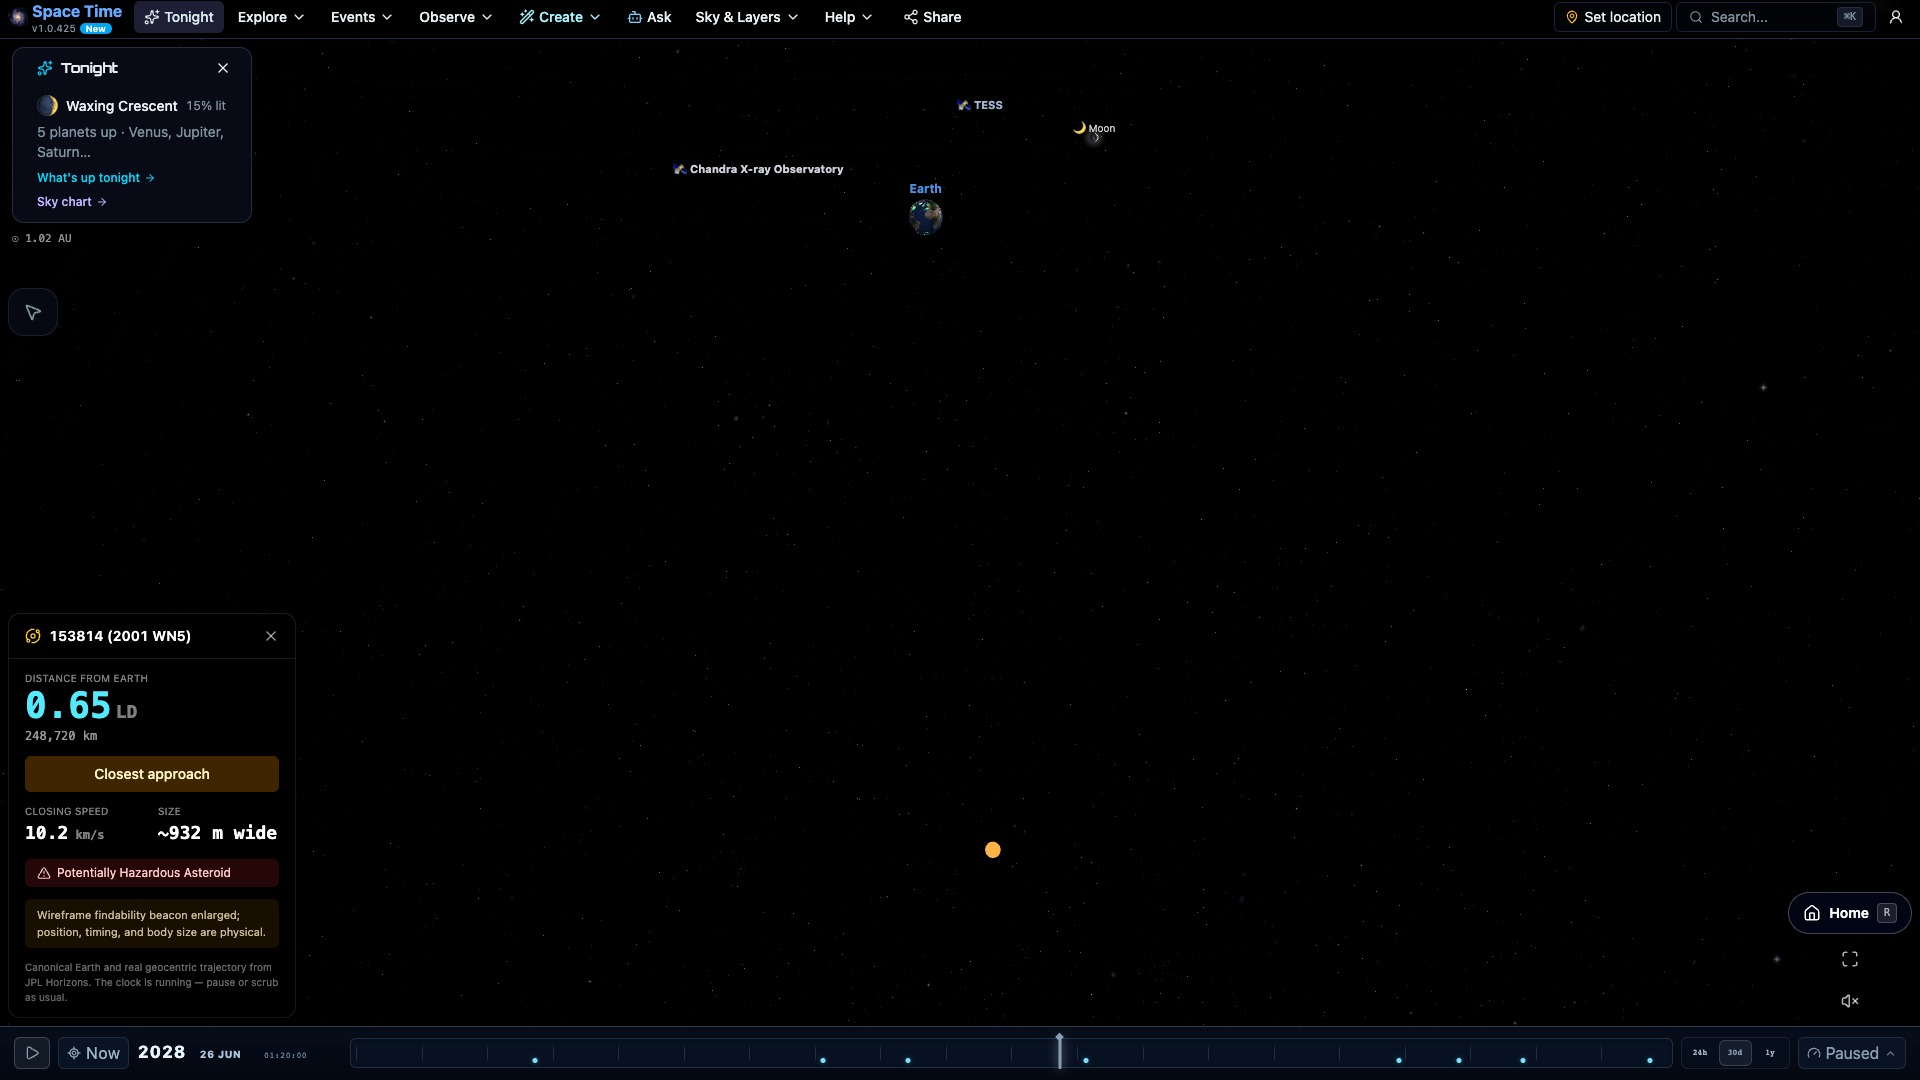Click the 26 JUN date display
Screen dimensions: 1920x1080
point(220,1054)
